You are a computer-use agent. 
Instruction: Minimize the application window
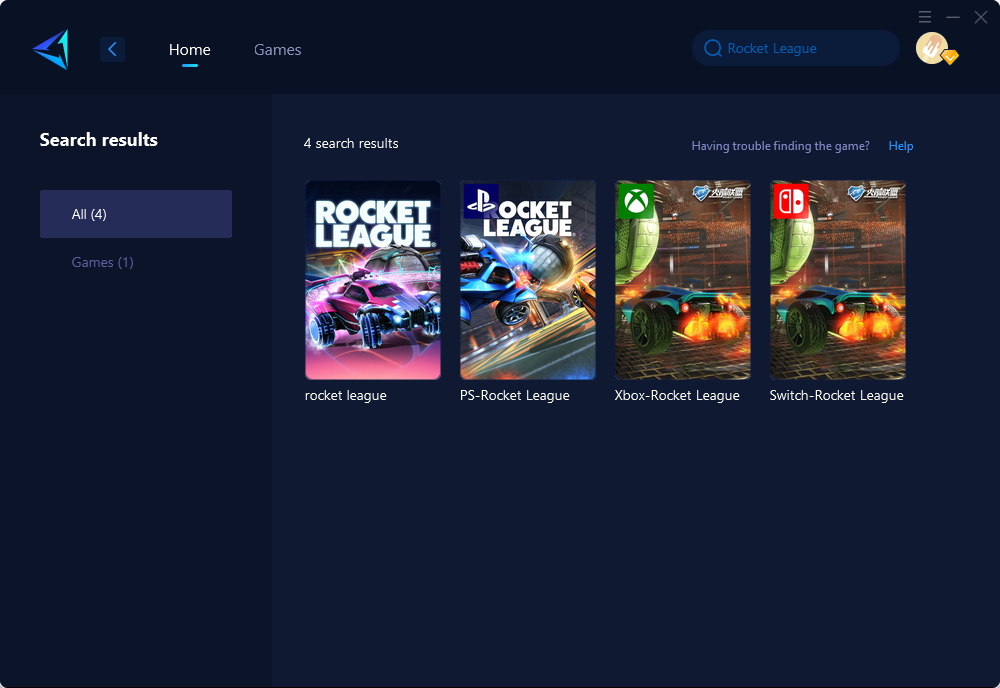point(953,17)
